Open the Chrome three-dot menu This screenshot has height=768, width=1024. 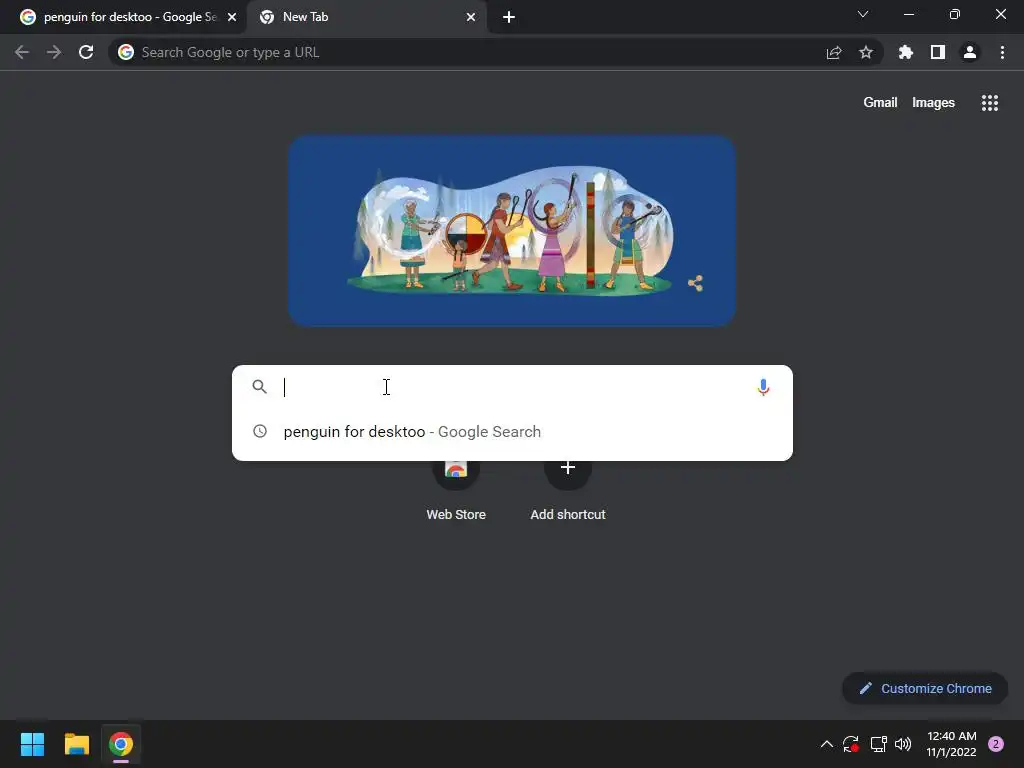coord(1002,52)
